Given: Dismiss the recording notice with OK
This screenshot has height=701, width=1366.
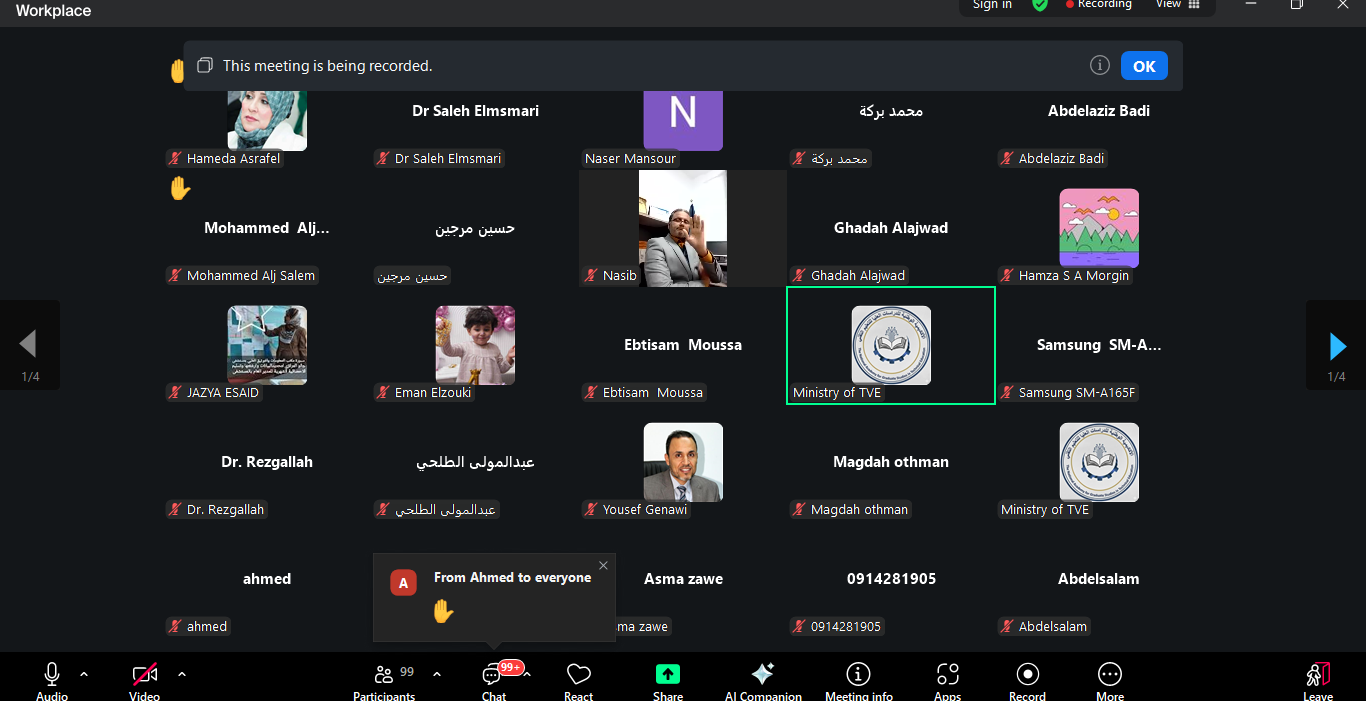Looking at the screenshot, I should click(x=1143, y=65).
